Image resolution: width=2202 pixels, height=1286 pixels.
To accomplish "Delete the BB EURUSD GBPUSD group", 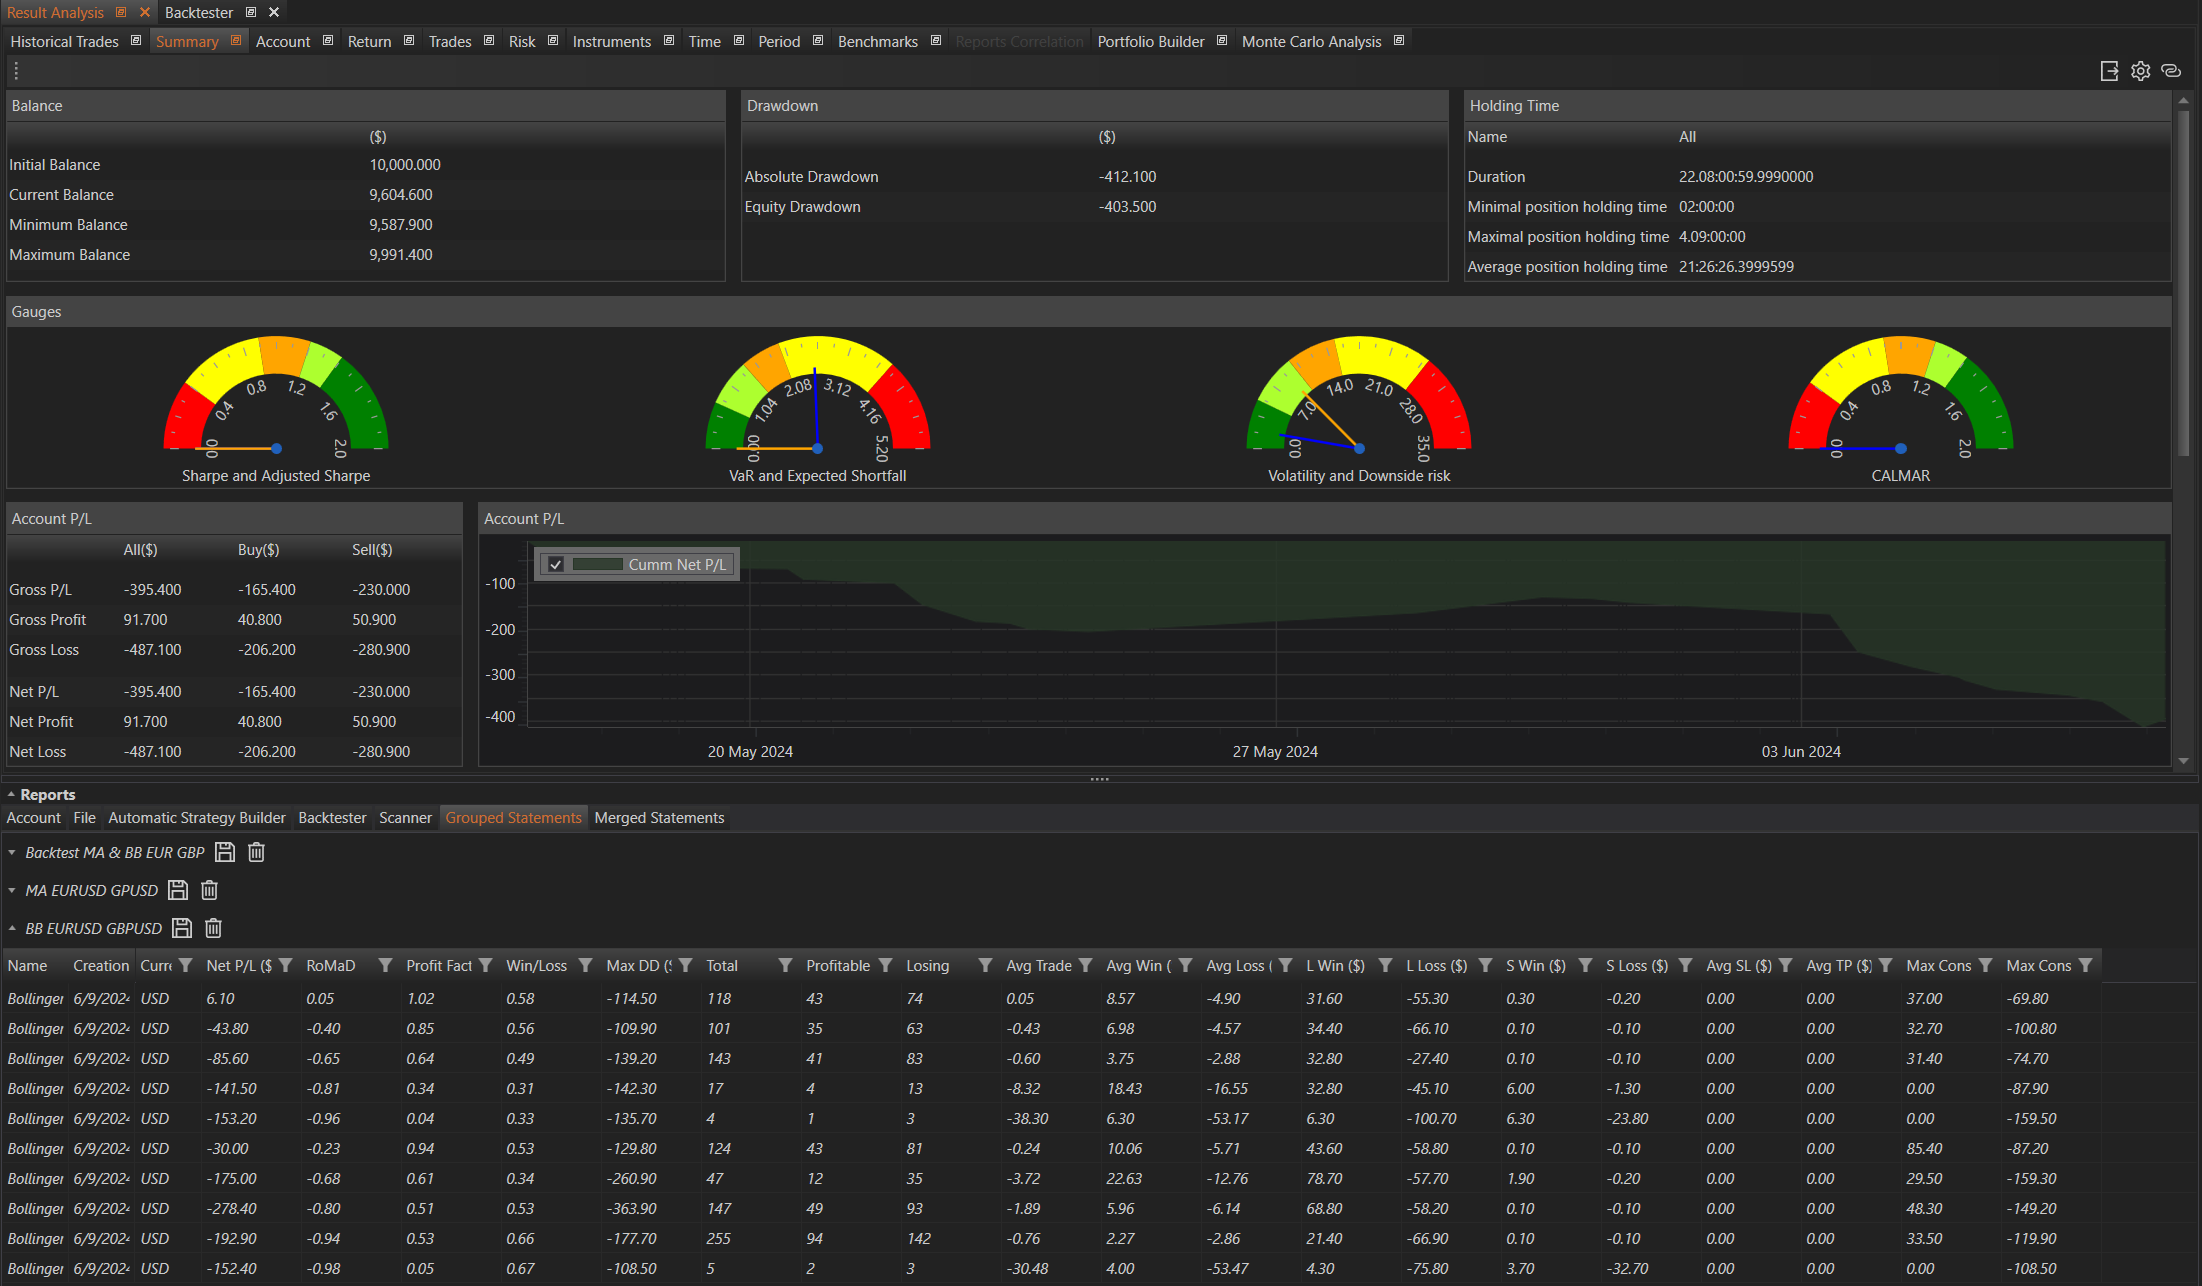I will 213,928.
